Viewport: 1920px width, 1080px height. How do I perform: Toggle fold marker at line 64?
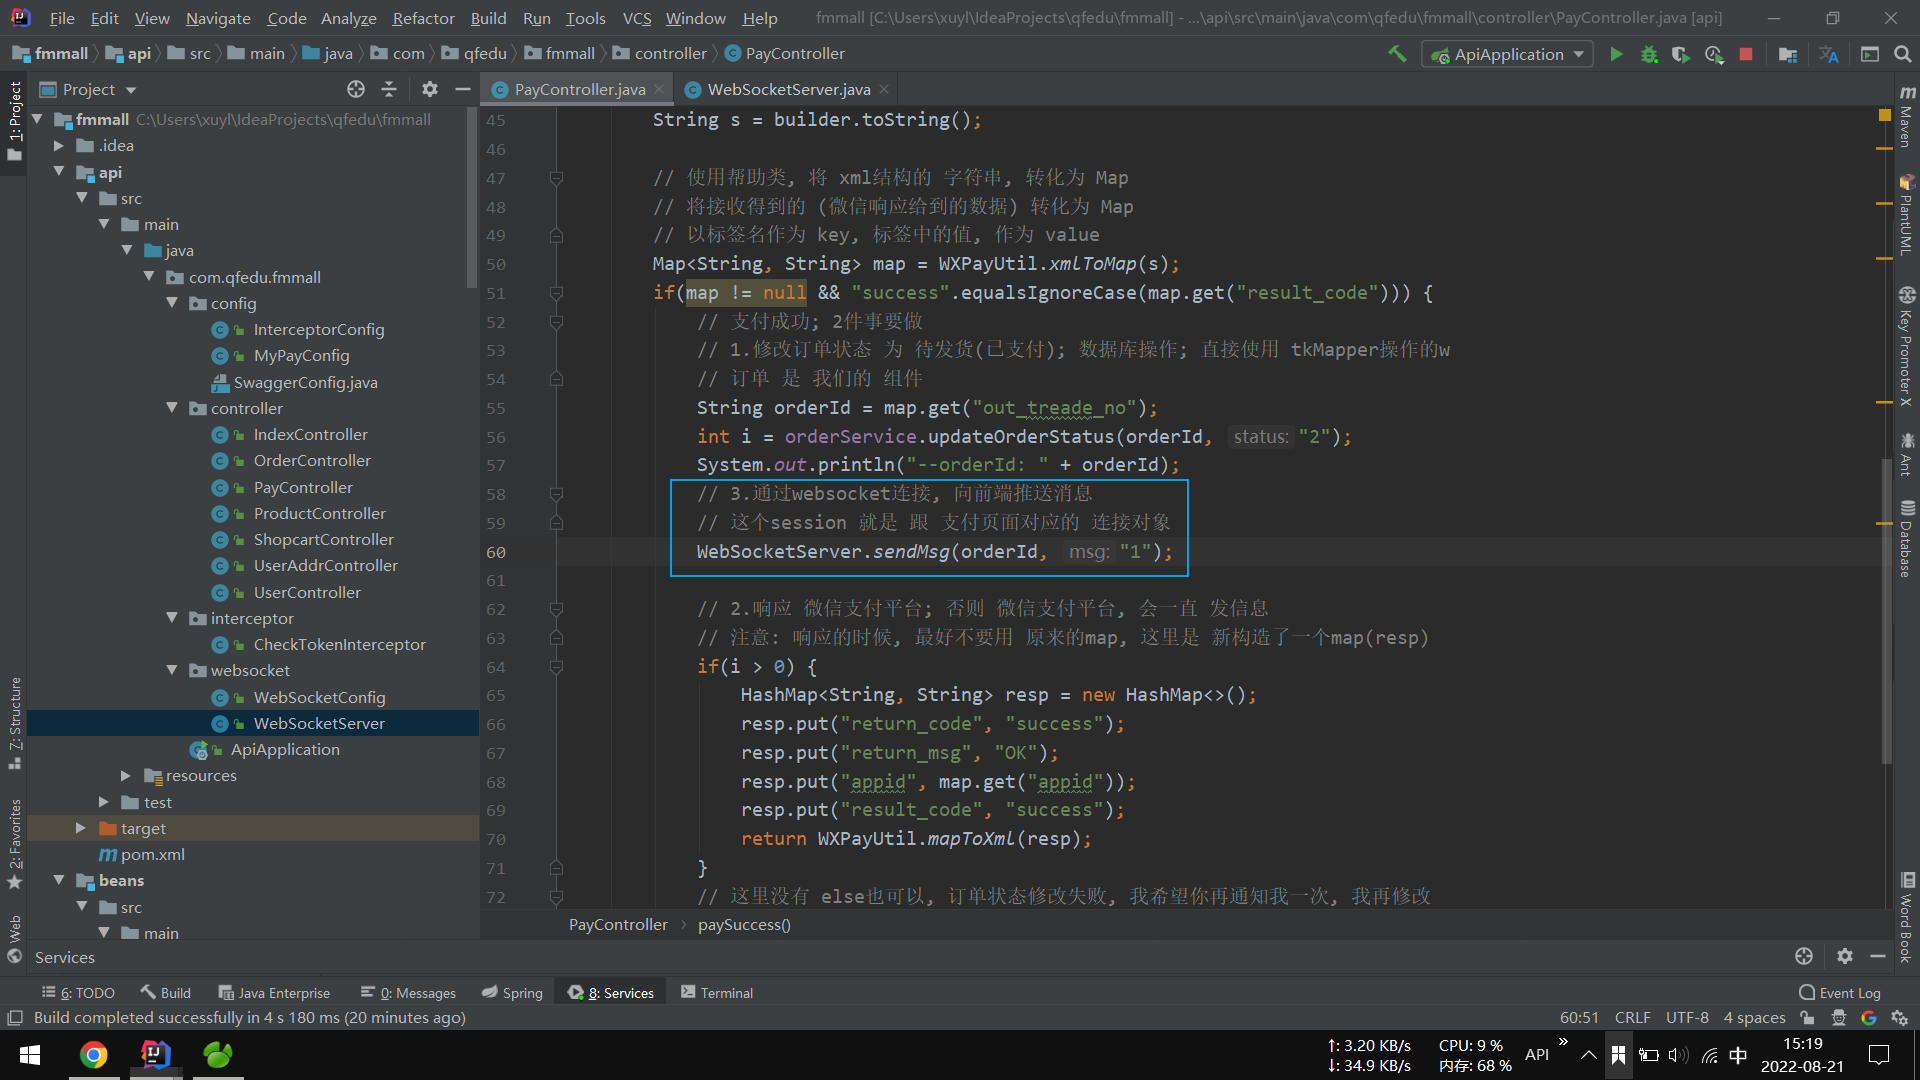click(x=556, y=667)
